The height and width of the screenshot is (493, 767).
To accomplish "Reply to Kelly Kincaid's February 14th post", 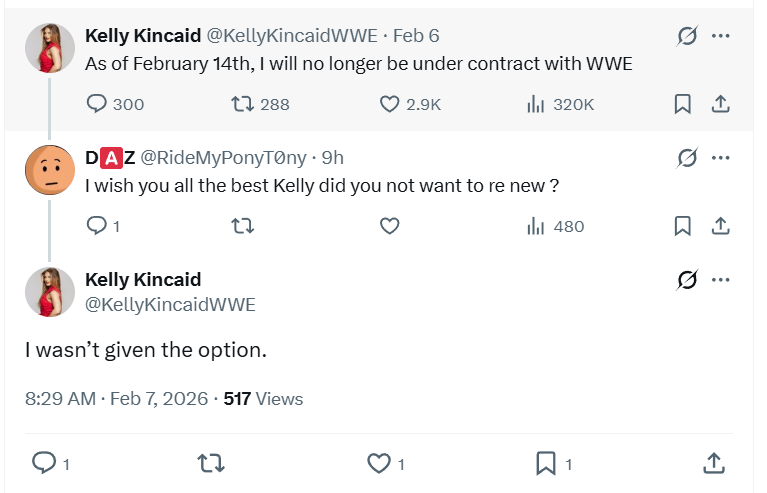I will [x=98, y=104].
